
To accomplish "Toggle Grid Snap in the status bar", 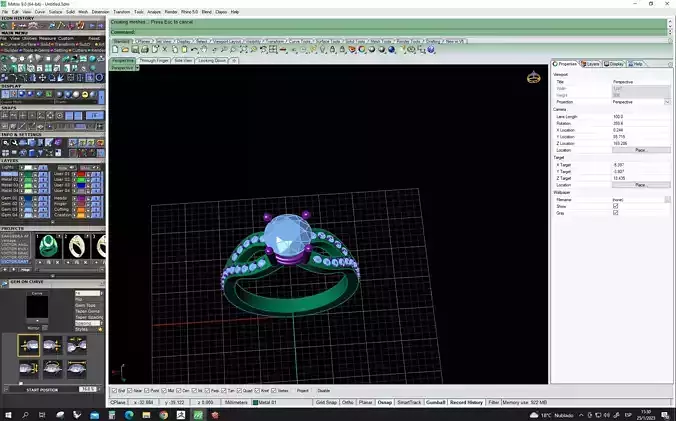I will (x=326, y=402).
